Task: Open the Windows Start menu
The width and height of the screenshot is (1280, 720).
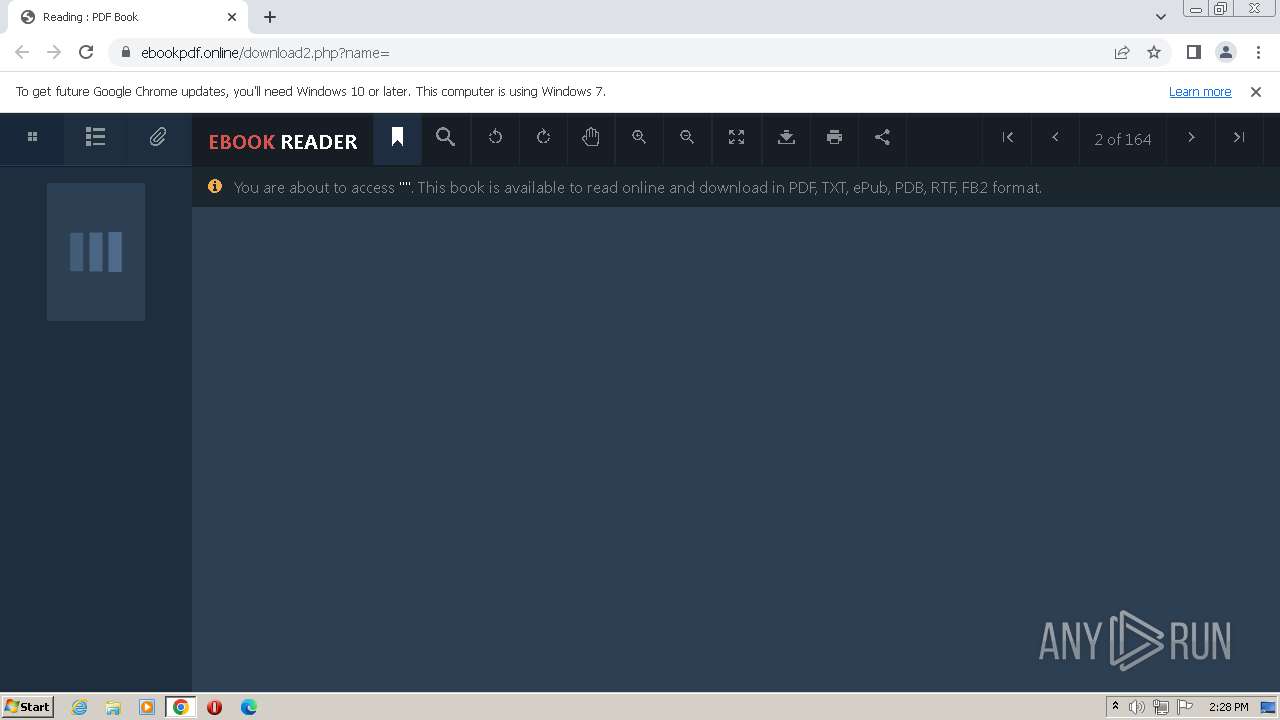Action: click(x=27, y=707)
